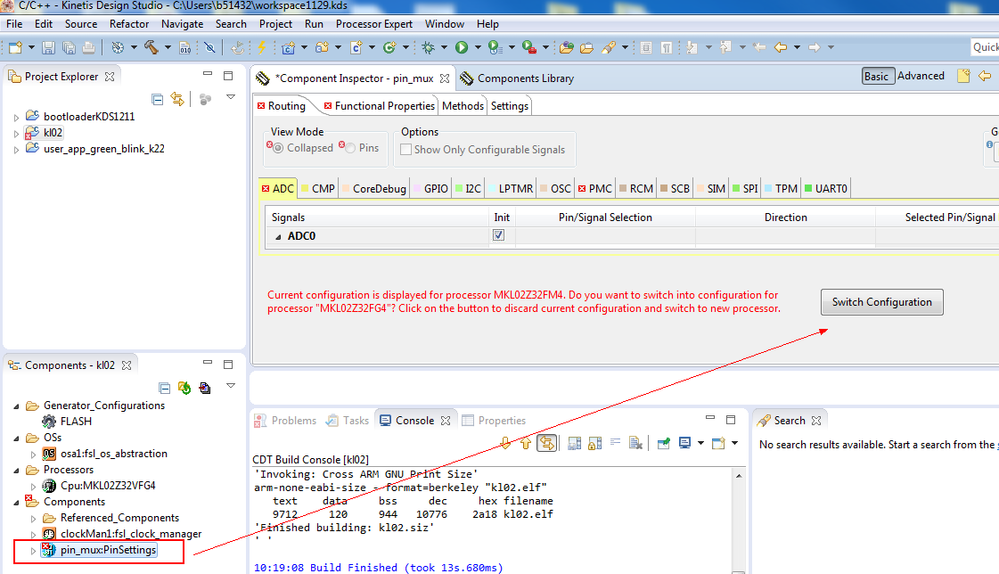Screen dimensions: 999x574
Task: Open the Methods tab
Action: 463,106
